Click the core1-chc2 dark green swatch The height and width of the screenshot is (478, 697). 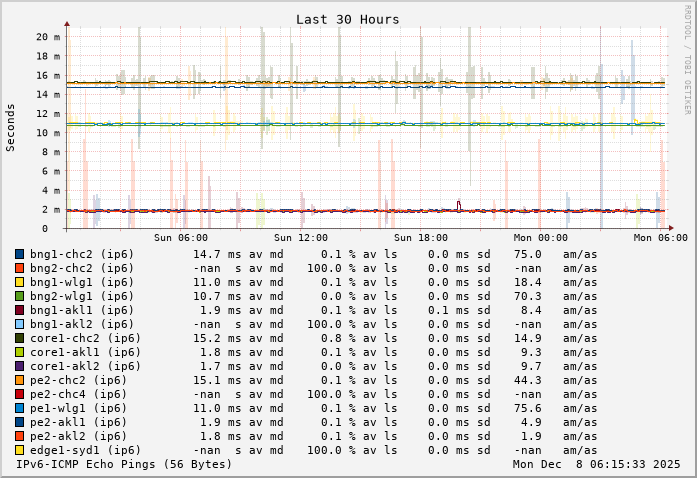(19, 338)
